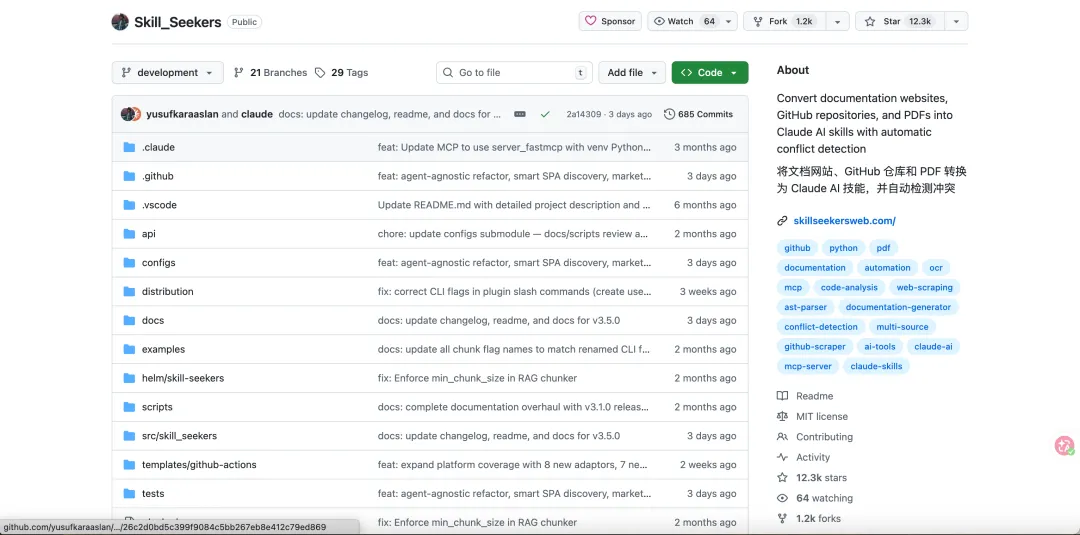Click the folder icon by templates/github-actions

click(x=129, y=465)
